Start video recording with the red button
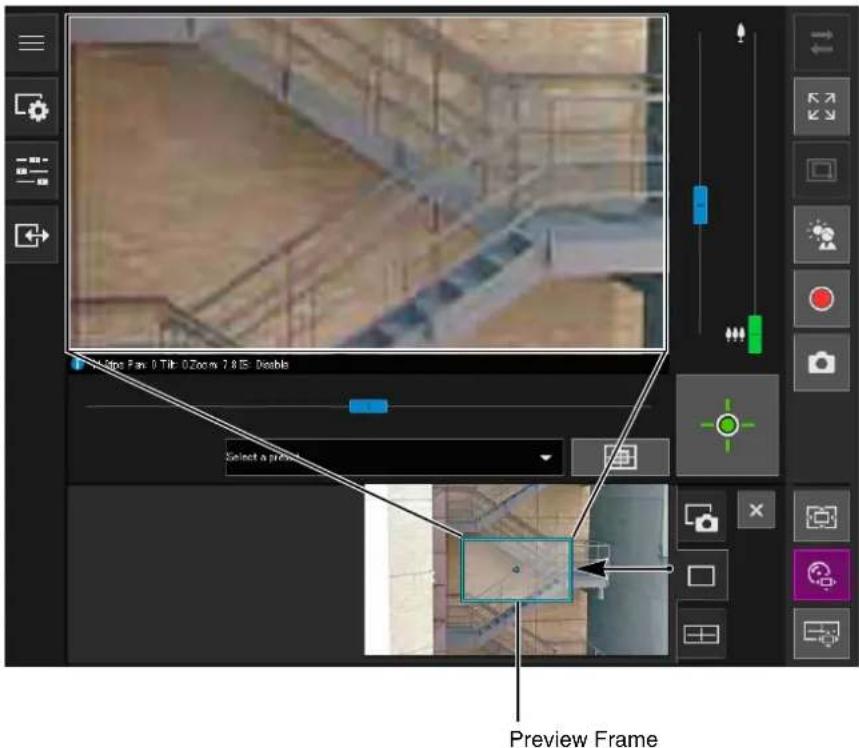The width and height of the screenshot is (859, 748). (821, 299)
